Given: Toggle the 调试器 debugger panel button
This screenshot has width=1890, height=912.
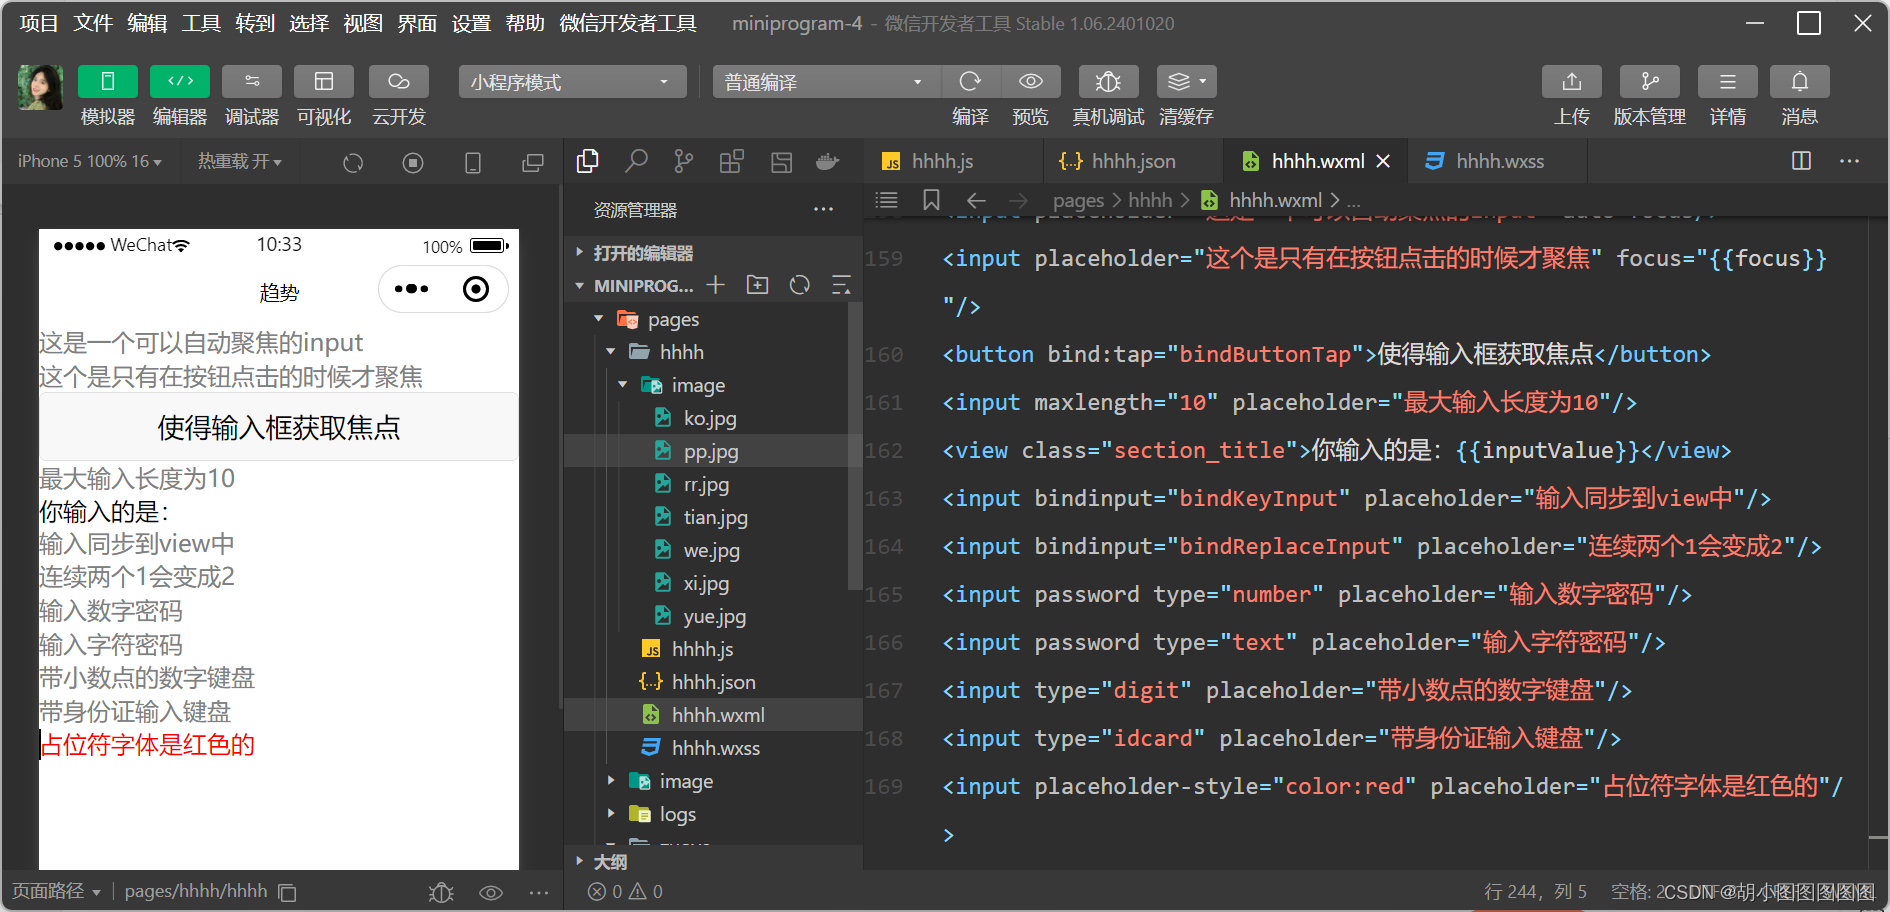Looking at the screenshot, I should [252, 81].
